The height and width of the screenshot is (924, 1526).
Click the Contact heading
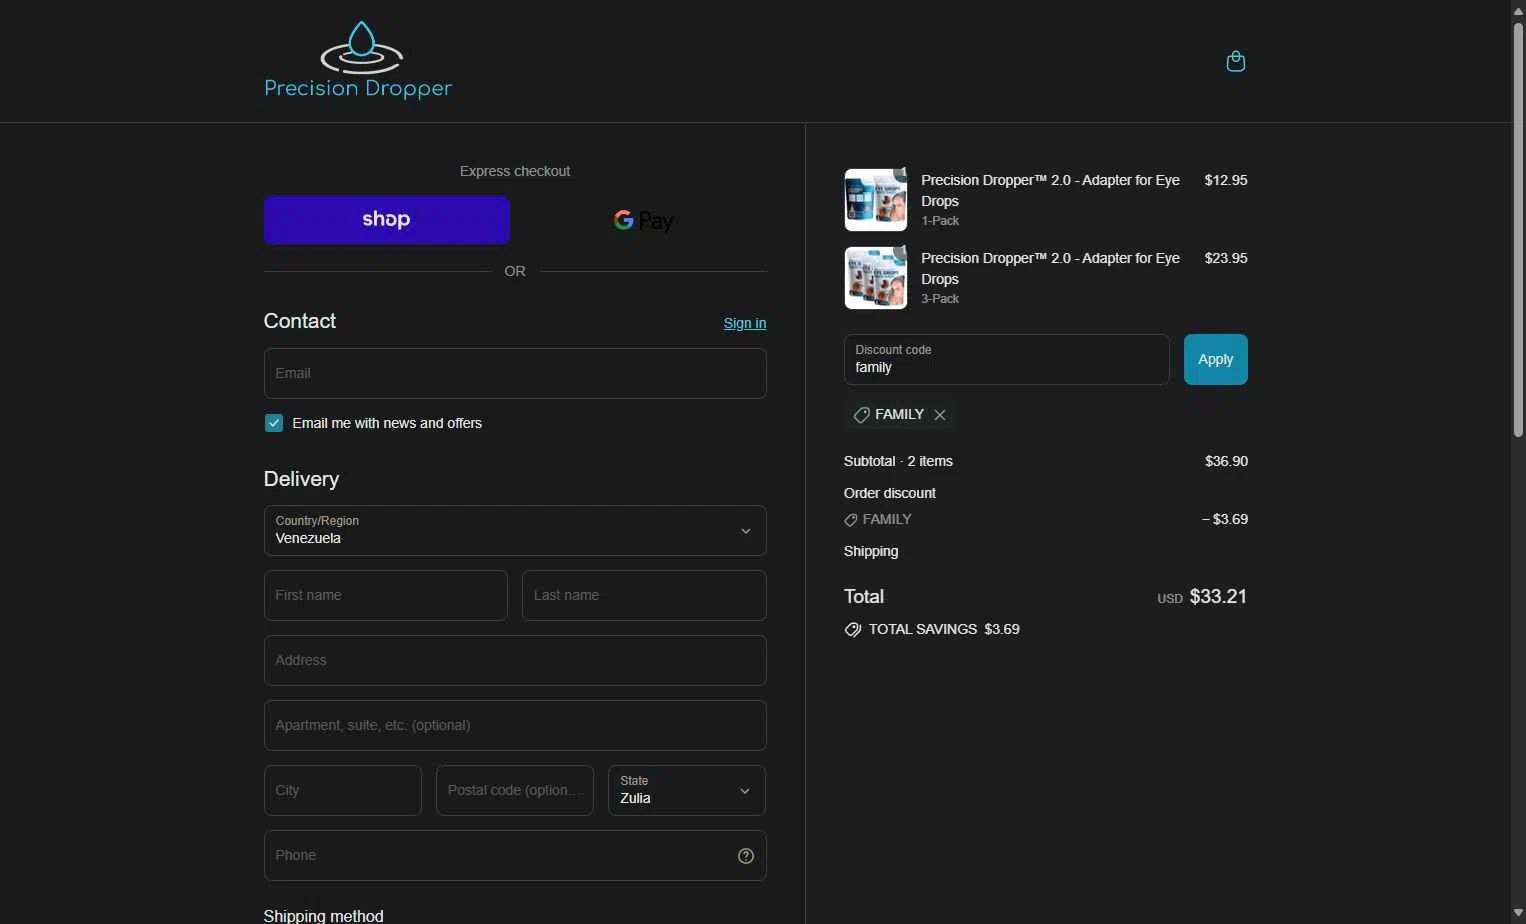(300, 322)
